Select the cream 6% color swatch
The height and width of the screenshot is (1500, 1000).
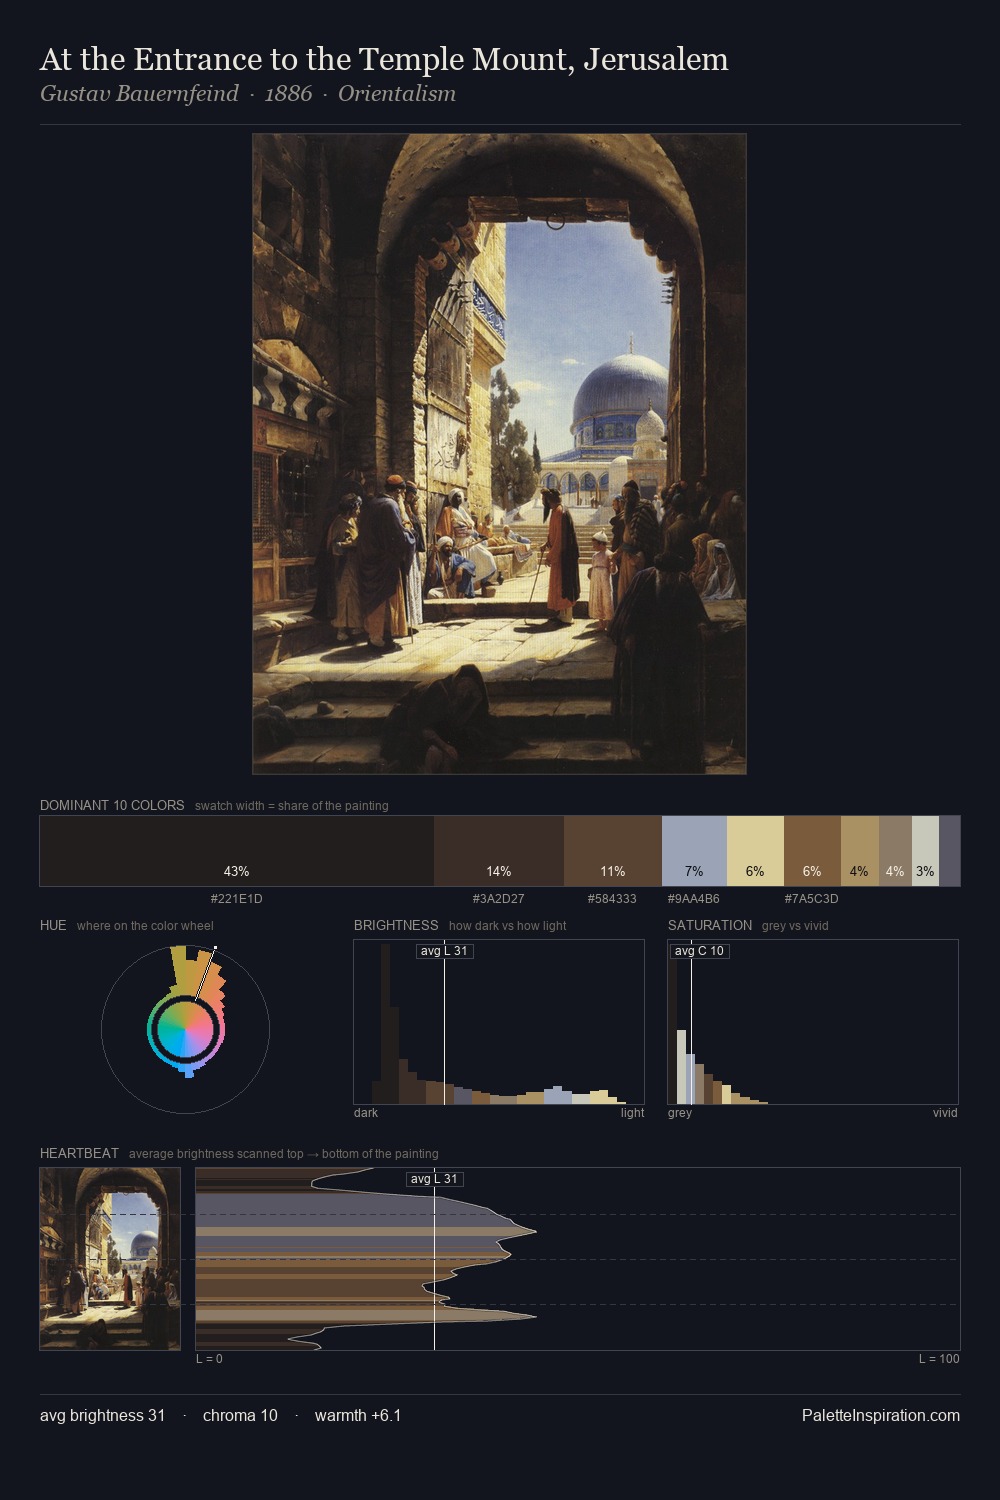755,851
